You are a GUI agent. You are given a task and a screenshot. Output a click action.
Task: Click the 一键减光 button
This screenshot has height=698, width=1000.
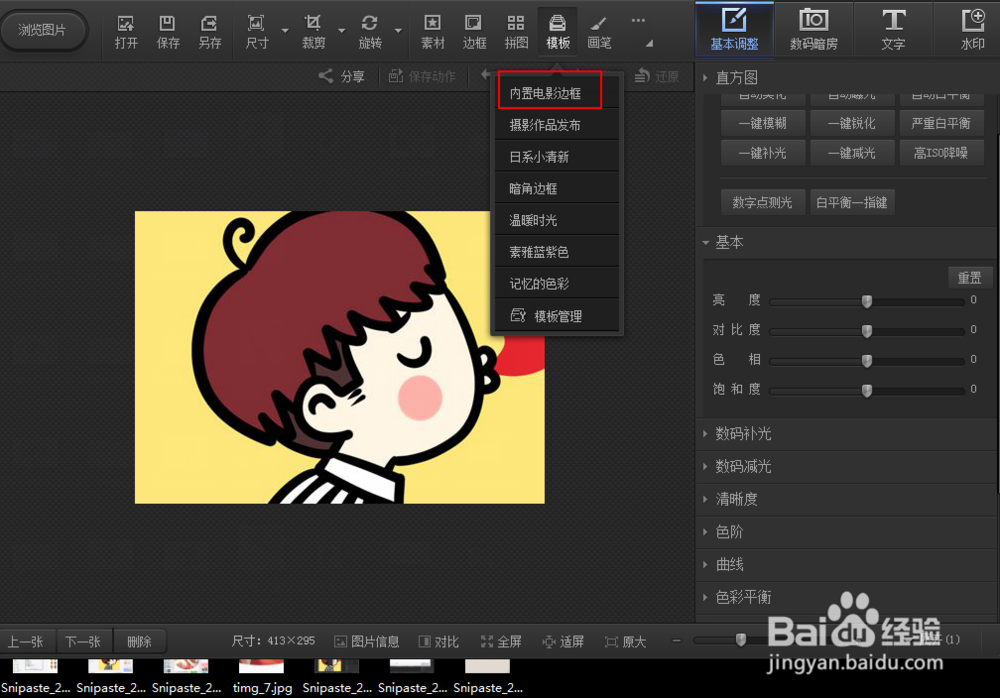pos(851,153)
